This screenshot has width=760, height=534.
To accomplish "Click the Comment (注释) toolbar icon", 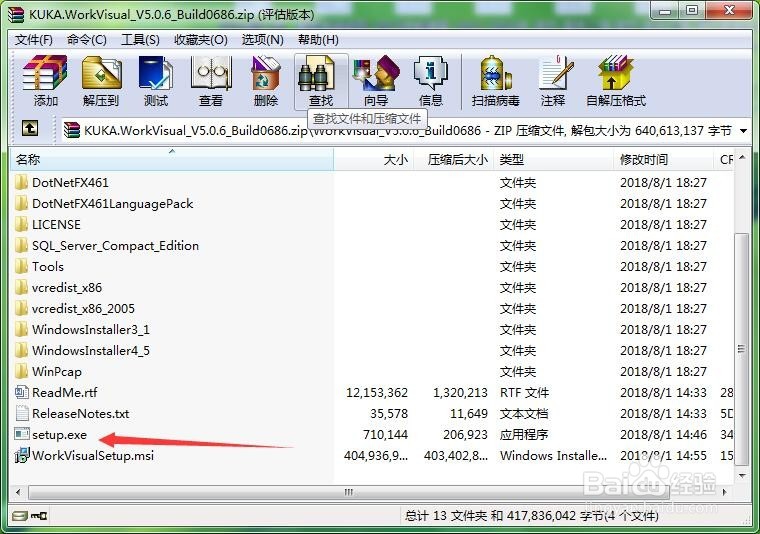I will click(555, 73).
